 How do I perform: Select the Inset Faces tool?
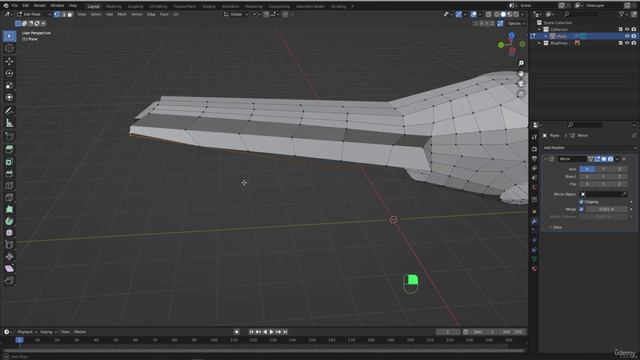tap(9, 162)
